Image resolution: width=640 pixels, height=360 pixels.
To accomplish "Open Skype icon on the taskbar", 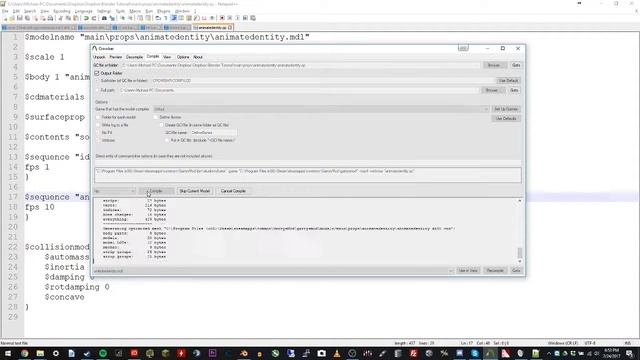I will (475, 353).
